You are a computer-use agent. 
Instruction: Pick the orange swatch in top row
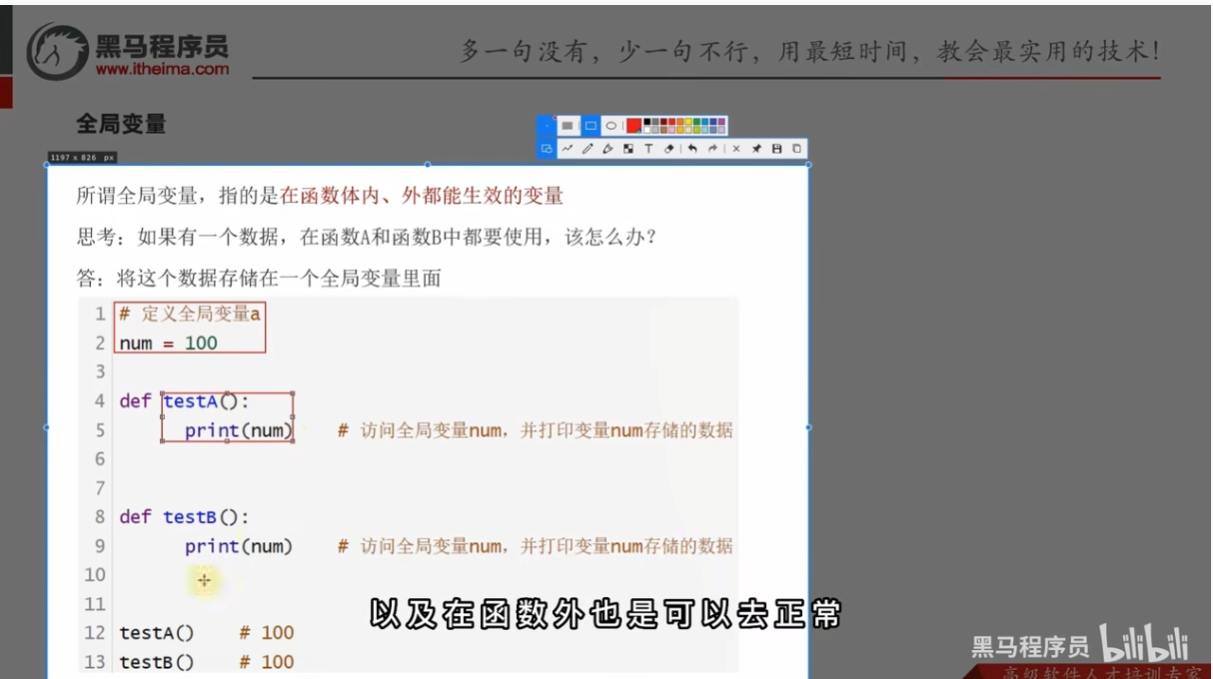point(680,121)
